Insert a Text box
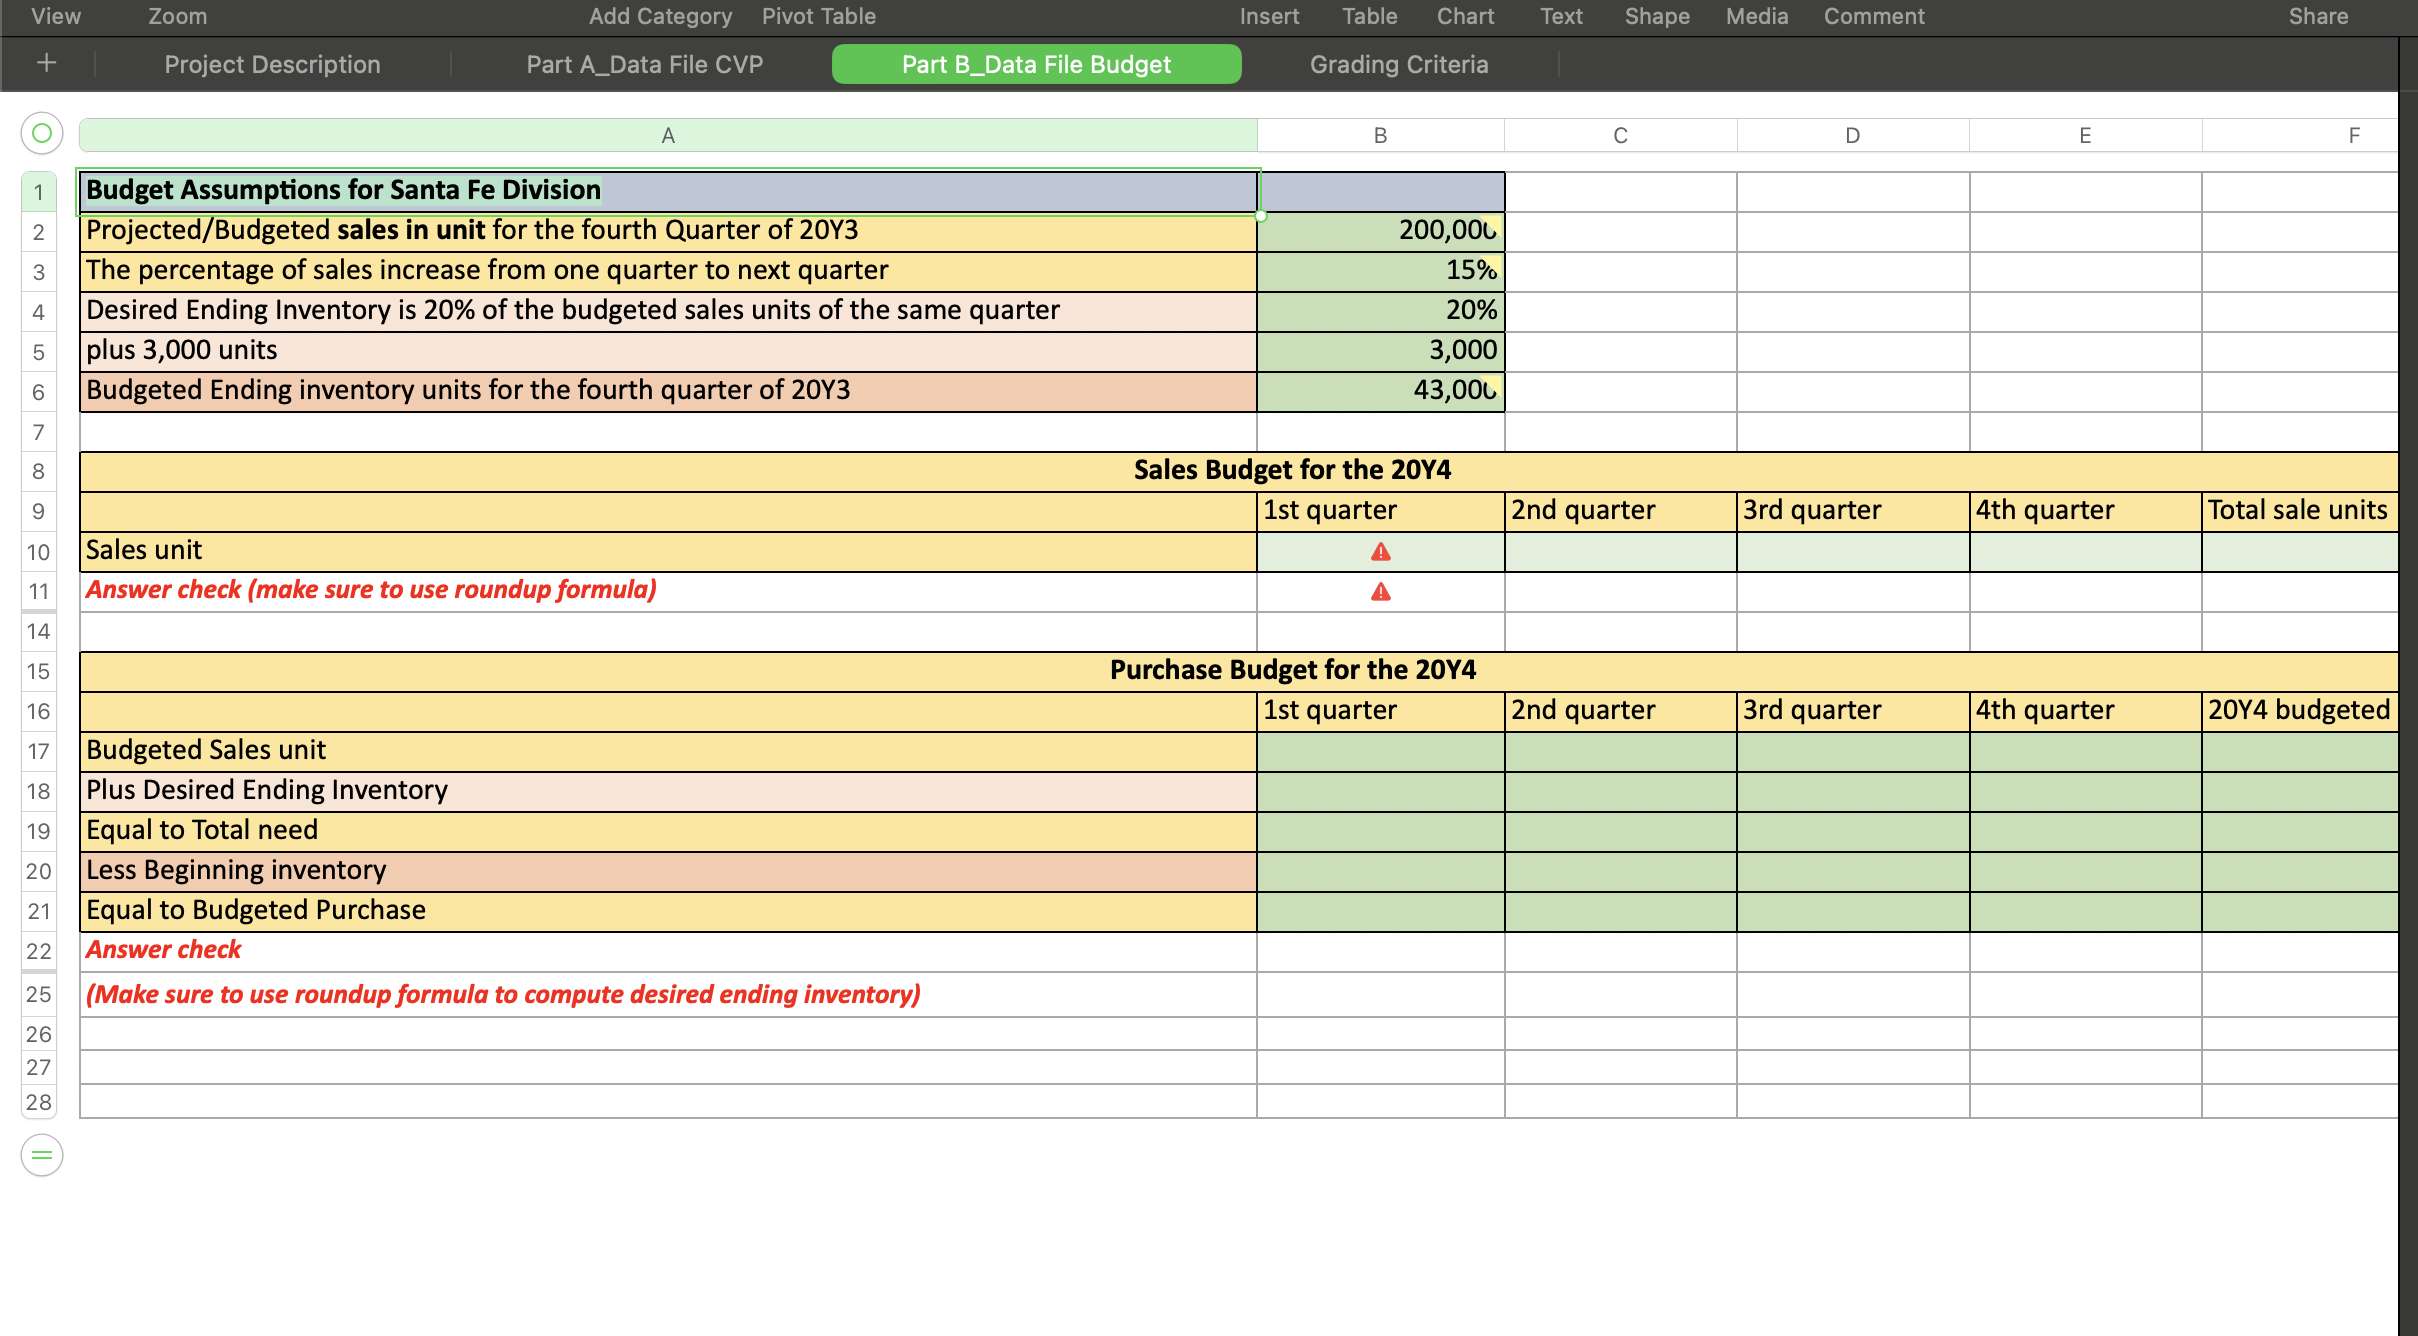The image size is (2418, 1336). [1560, 15]
